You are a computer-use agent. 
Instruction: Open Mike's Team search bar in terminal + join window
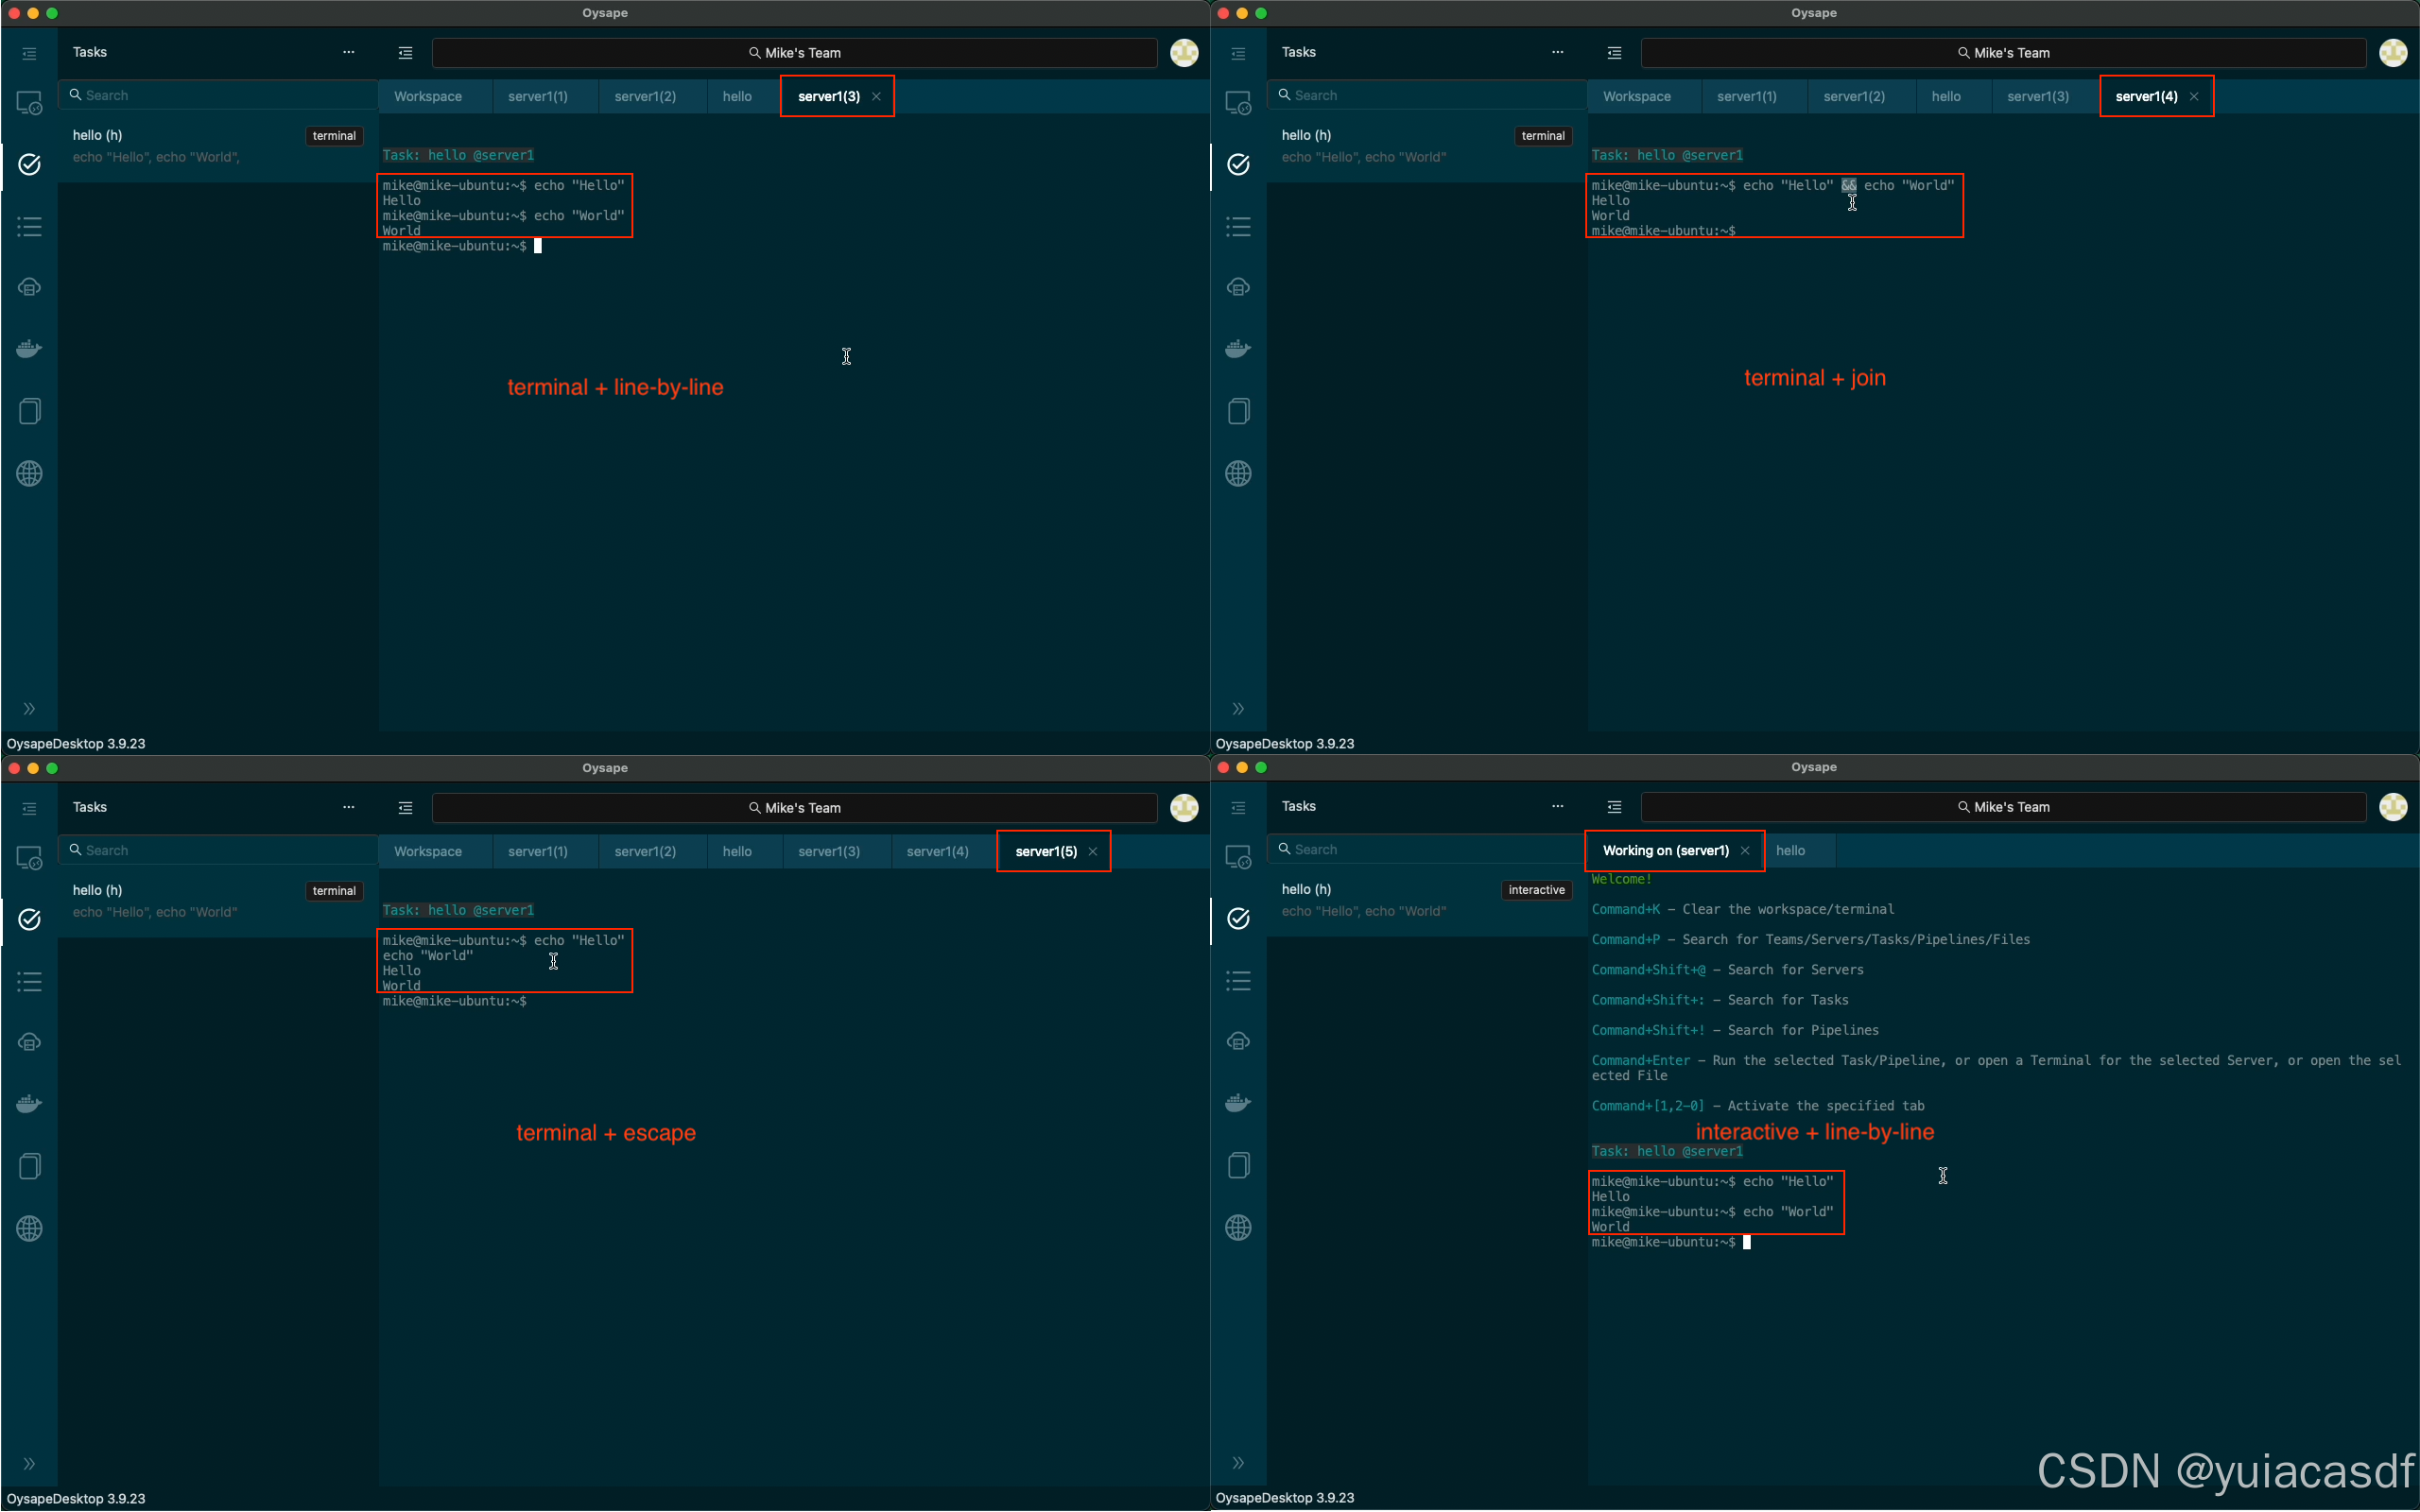pos(2003,53)
